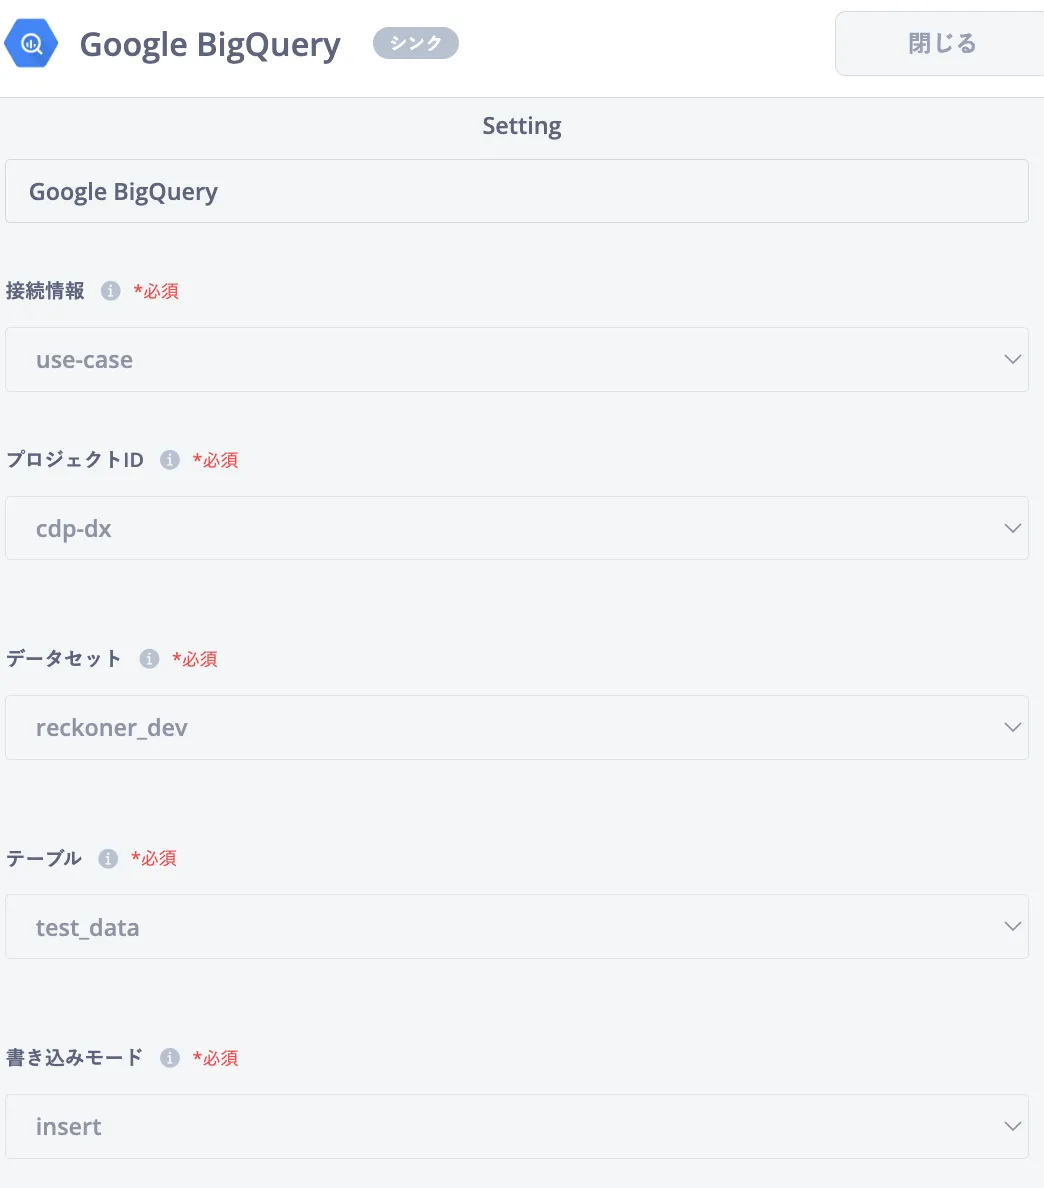This screenshot has height=1188, width=1044.
Task: Show info tooltip icon for データセット
Action: pos(149,659)
